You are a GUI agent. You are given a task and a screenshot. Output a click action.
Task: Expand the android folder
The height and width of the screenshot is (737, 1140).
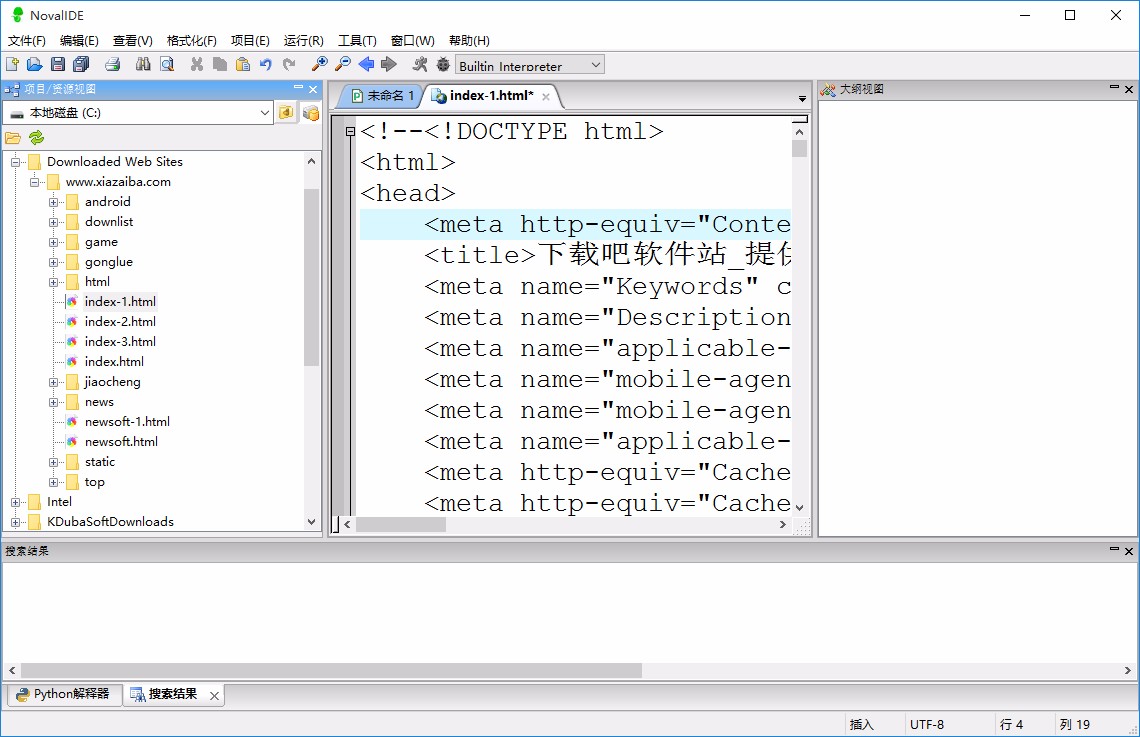[x=53, y=202]
